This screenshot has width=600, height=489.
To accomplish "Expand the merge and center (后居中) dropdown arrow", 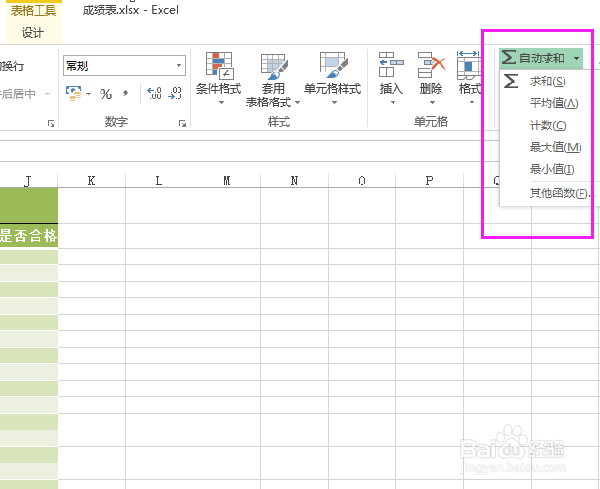I will point(47,94).
